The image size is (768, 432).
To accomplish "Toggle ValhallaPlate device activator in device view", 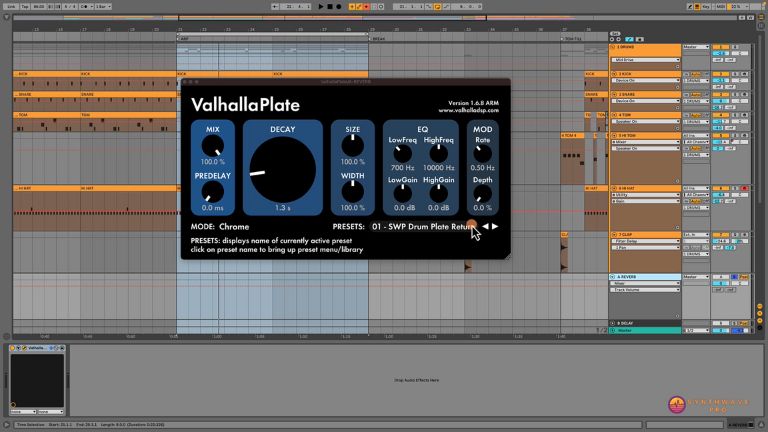I will [x=13, y=348].
